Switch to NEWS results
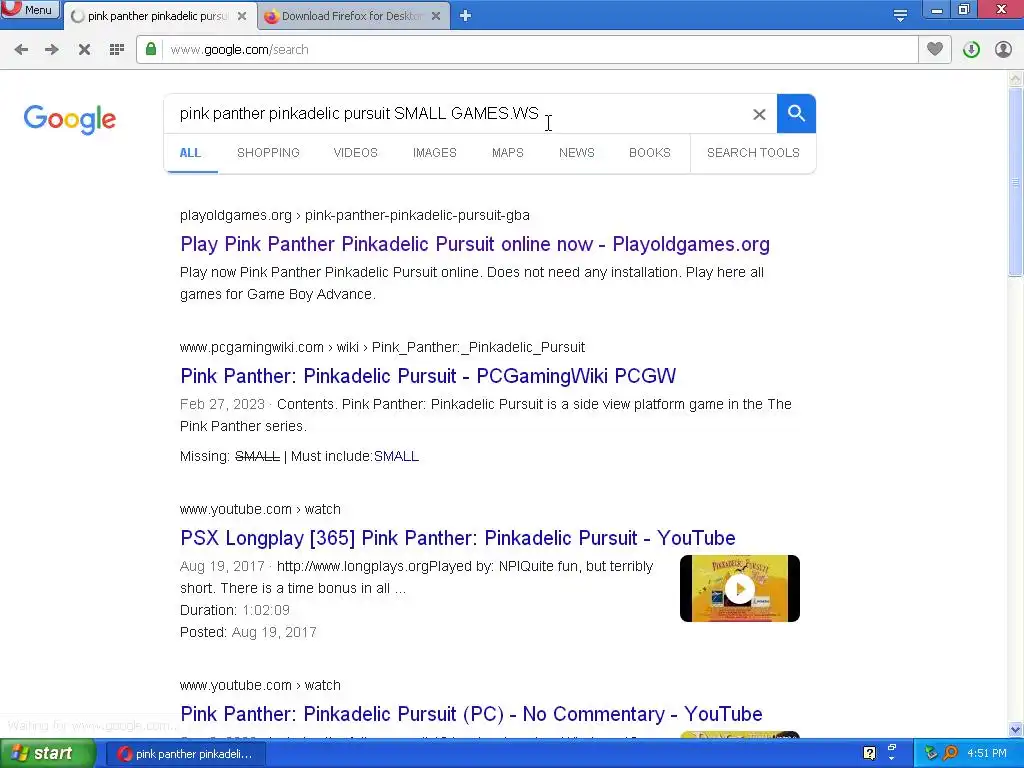 (577, 153)
